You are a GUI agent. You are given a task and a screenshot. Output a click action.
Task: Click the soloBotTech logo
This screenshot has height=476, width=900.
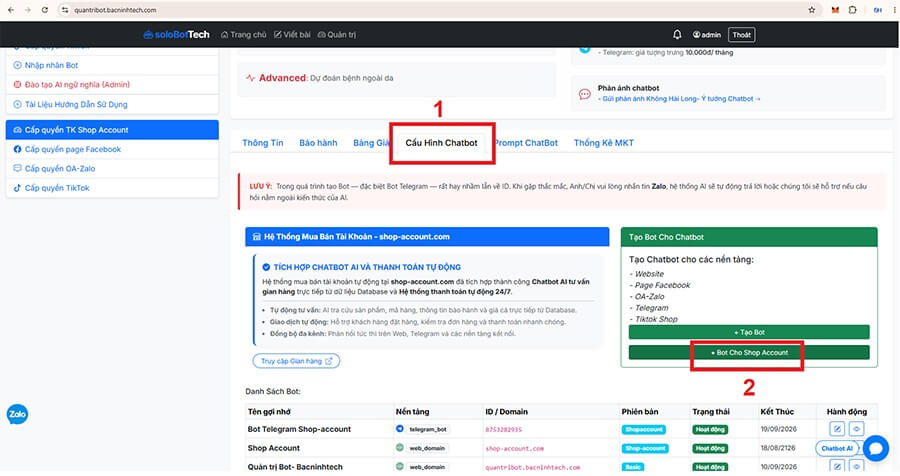(176, 34)
